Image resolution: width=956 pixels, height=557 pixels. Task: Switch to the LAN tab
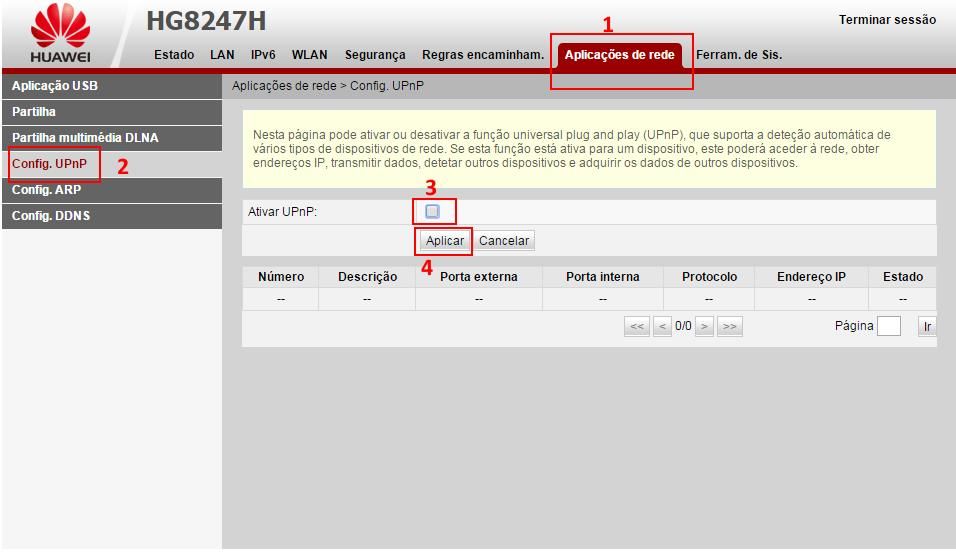222,55
